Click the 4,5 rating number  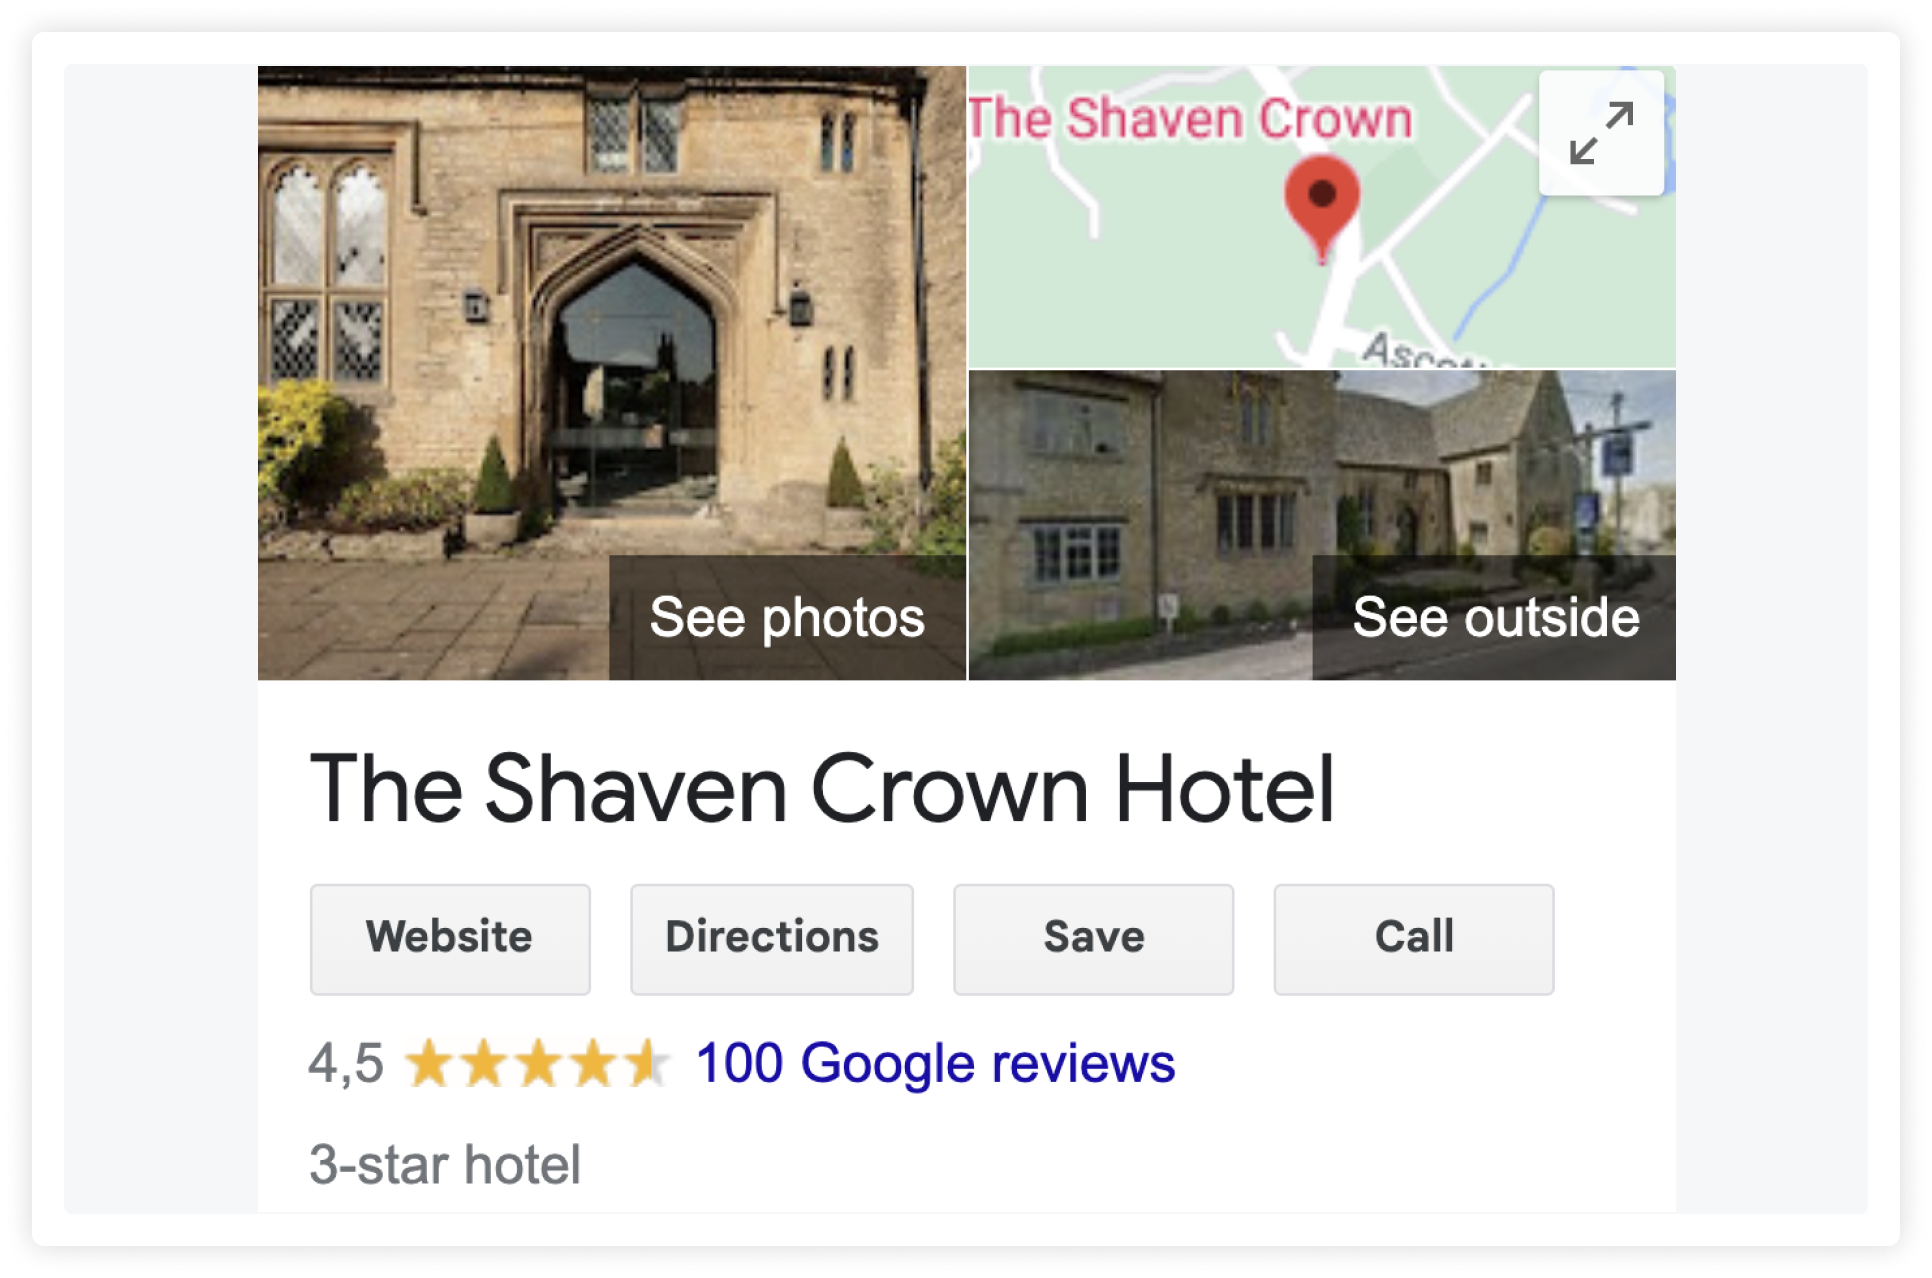tap(346, 1063)
